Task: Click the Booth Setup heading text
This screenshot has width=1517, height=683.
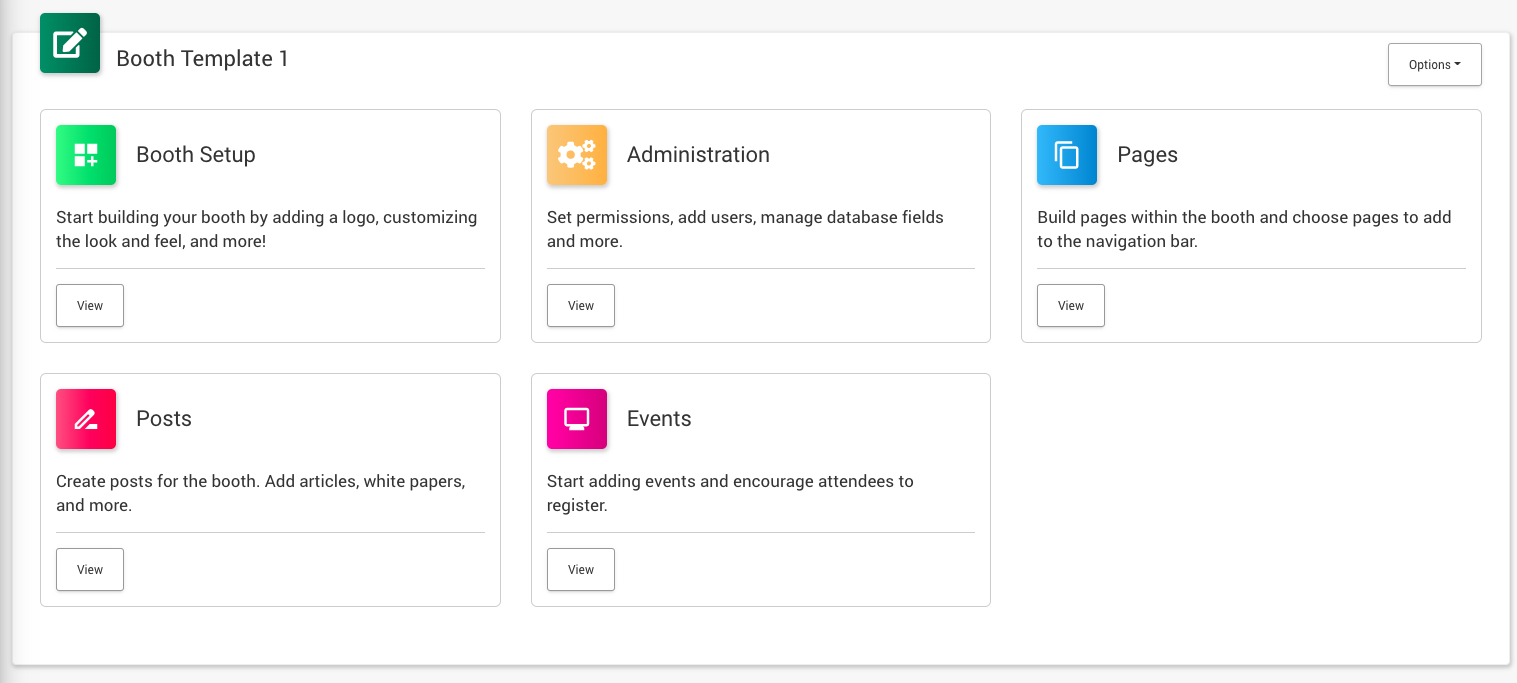Action: click(196, 155)
